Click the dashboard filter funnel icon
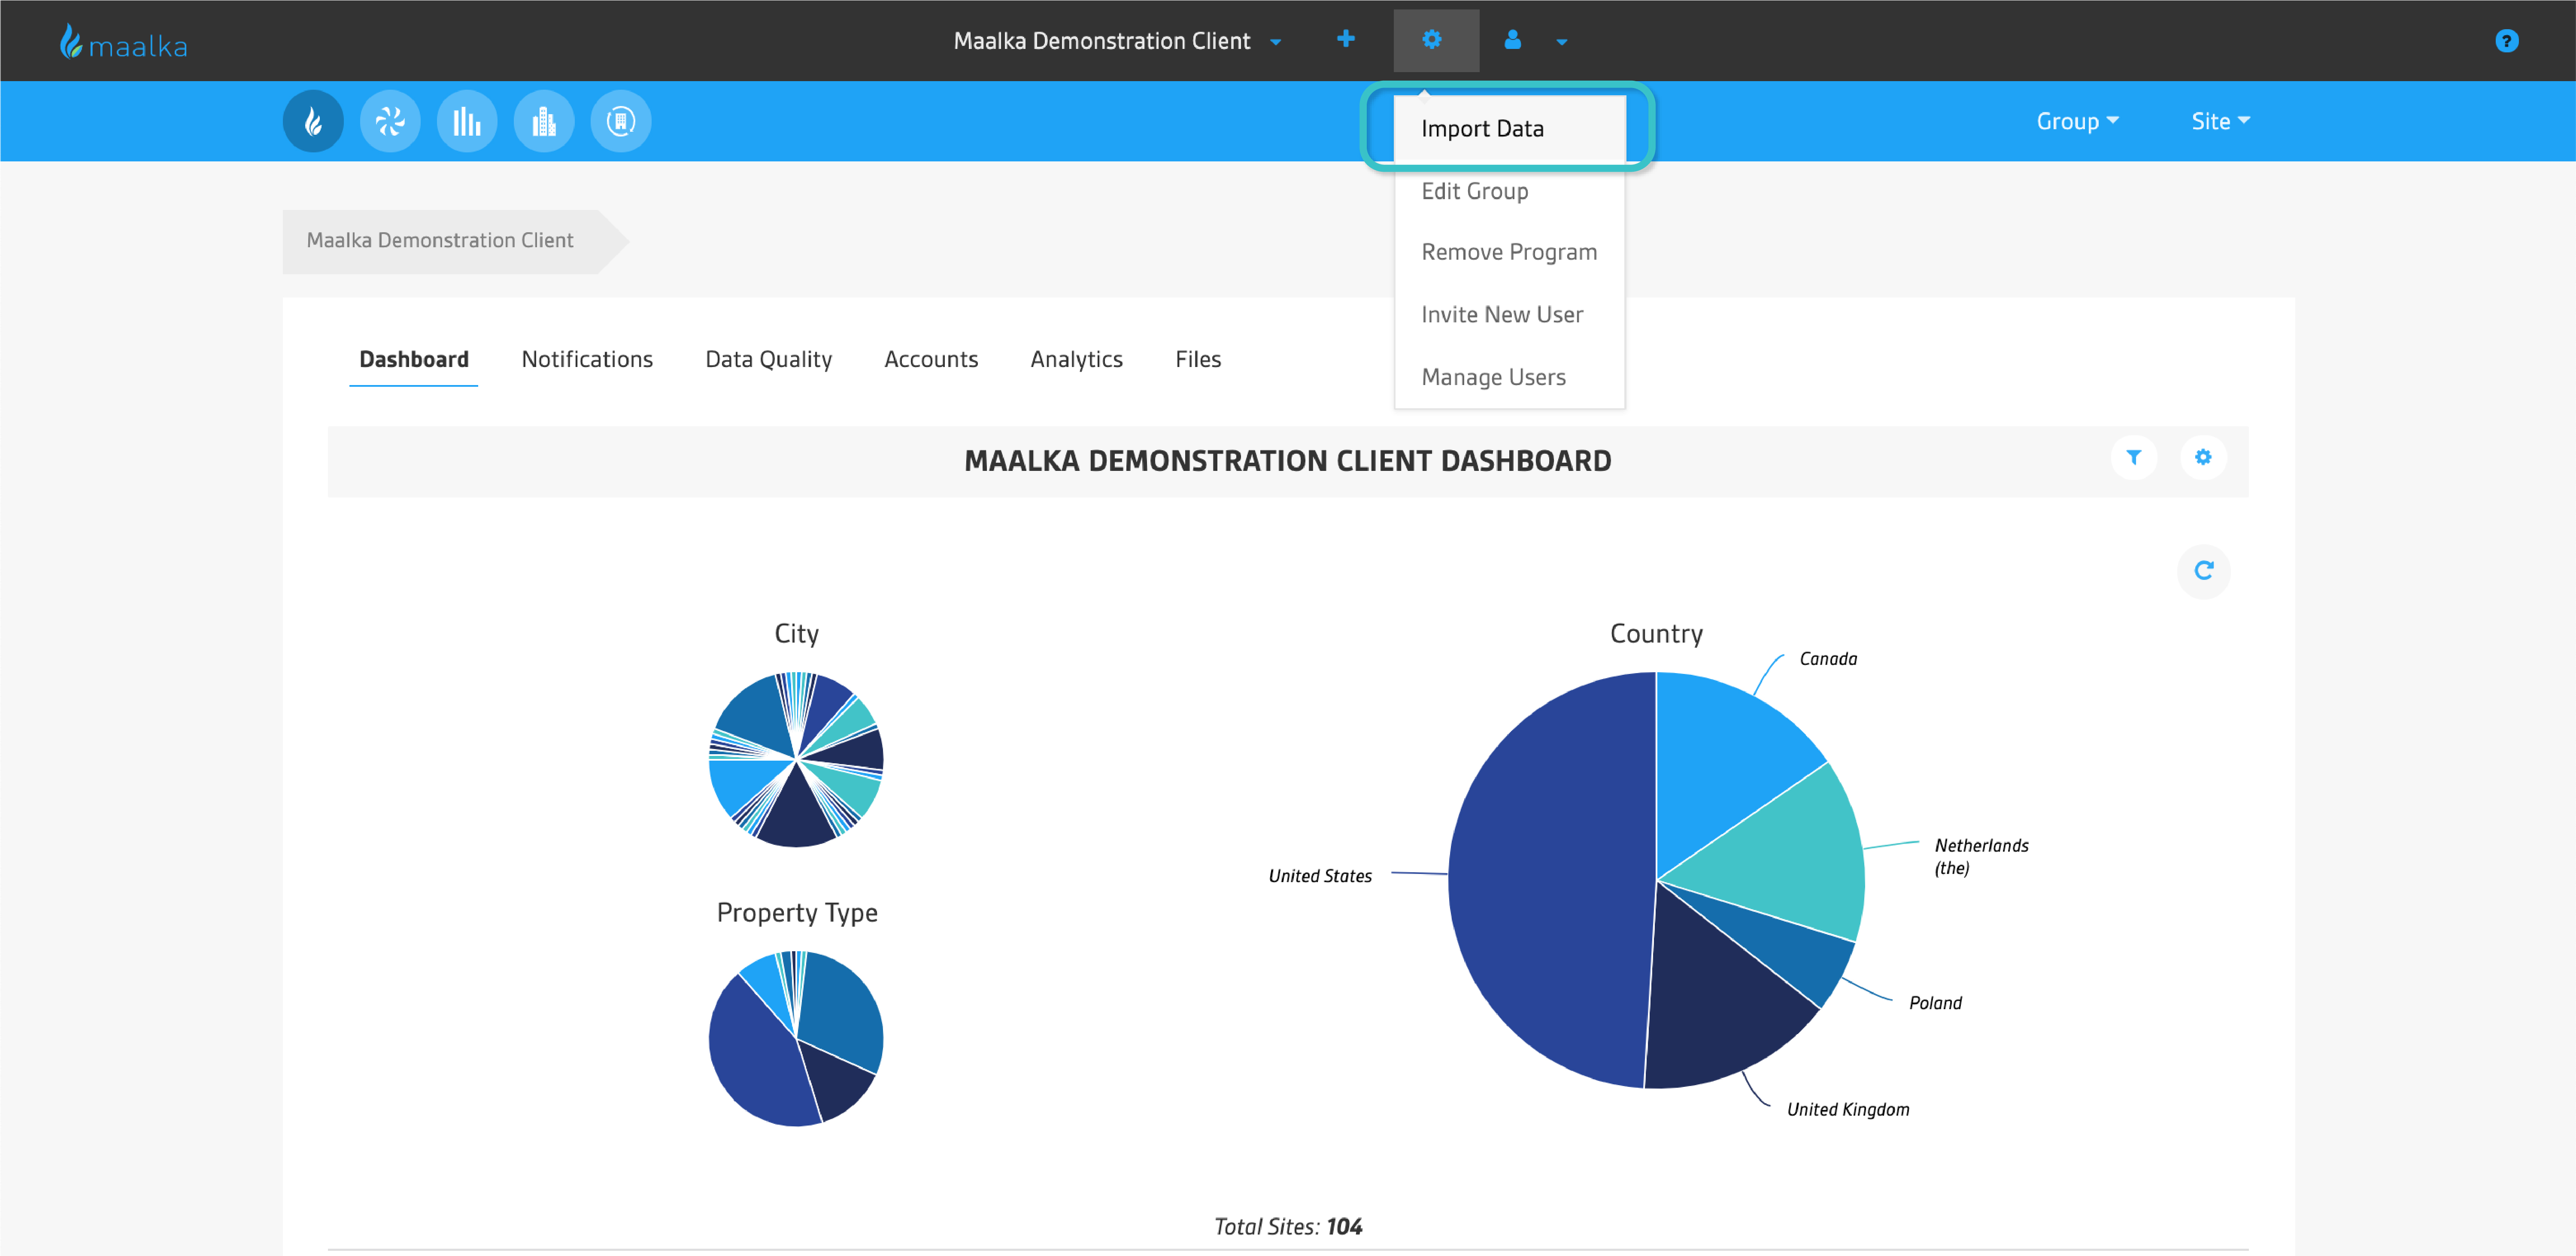Viewport: 2576px width, 1256px height. (x=2134, y=458)
